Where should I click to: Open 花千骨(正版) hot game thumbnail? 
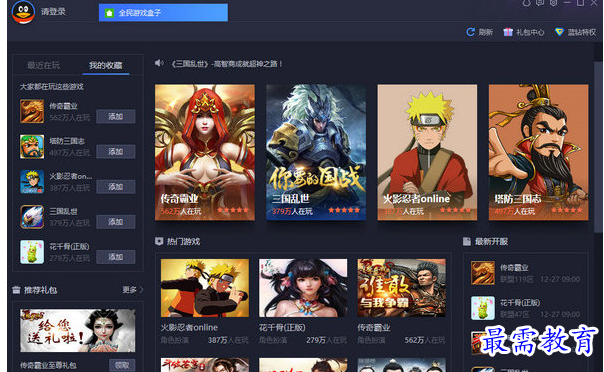[303, 288]
